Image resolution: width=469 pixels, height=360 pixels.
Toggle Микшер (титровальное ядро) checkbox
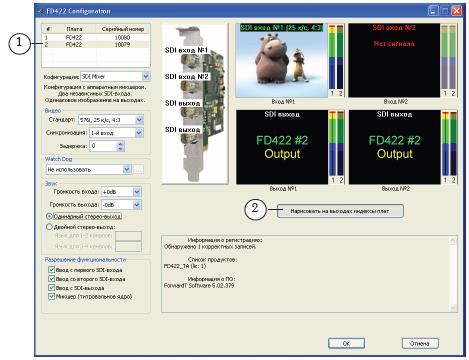click(51, 296)
